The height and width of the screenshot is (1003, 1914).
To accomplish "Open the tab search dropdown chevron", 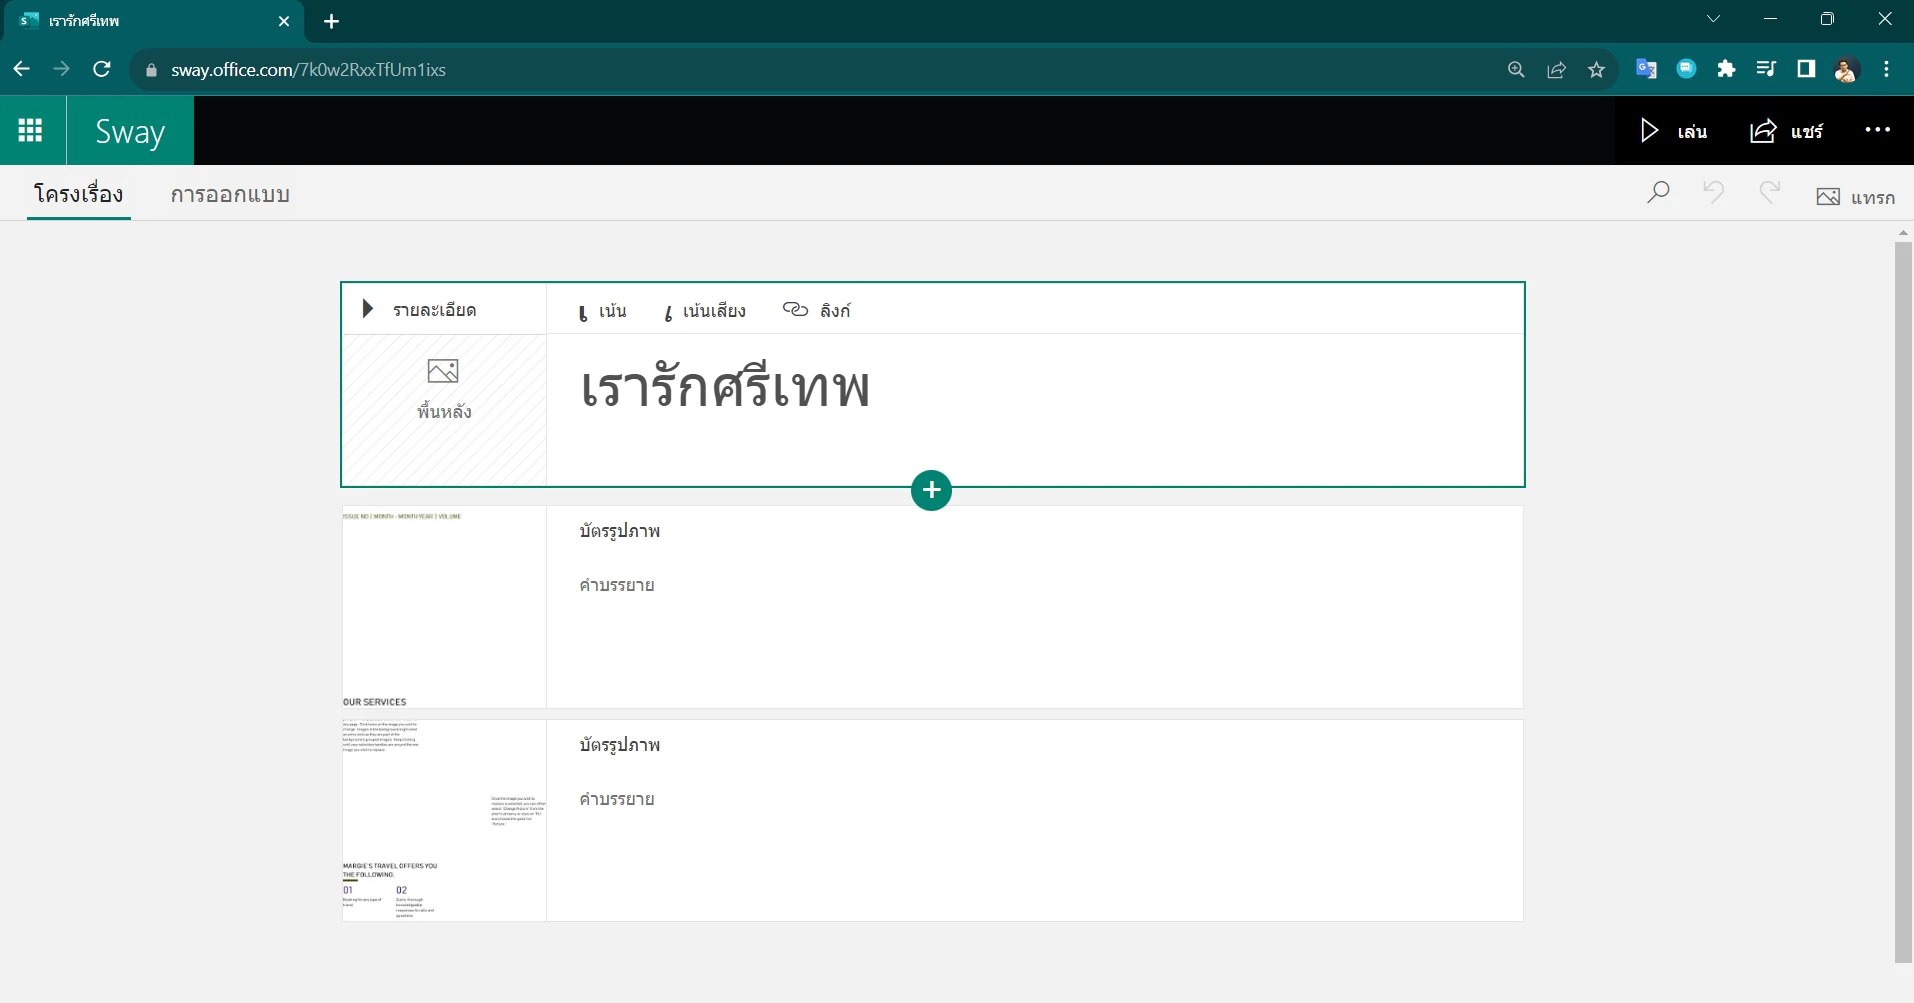I will [1713, 19].
